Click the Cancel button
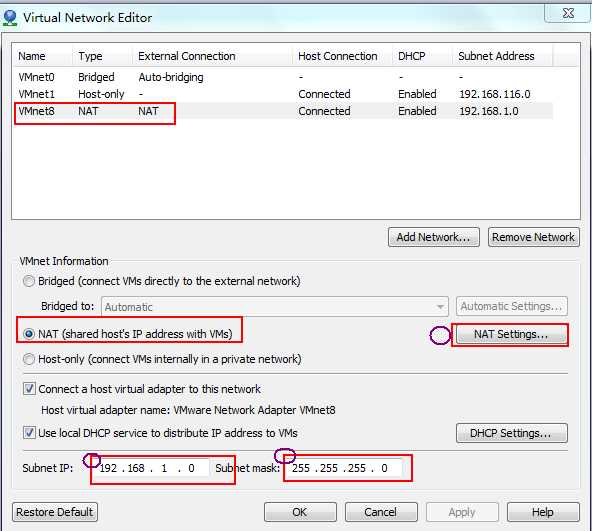The width and height of the screenshot is (592, 531). tap(381, 512)
